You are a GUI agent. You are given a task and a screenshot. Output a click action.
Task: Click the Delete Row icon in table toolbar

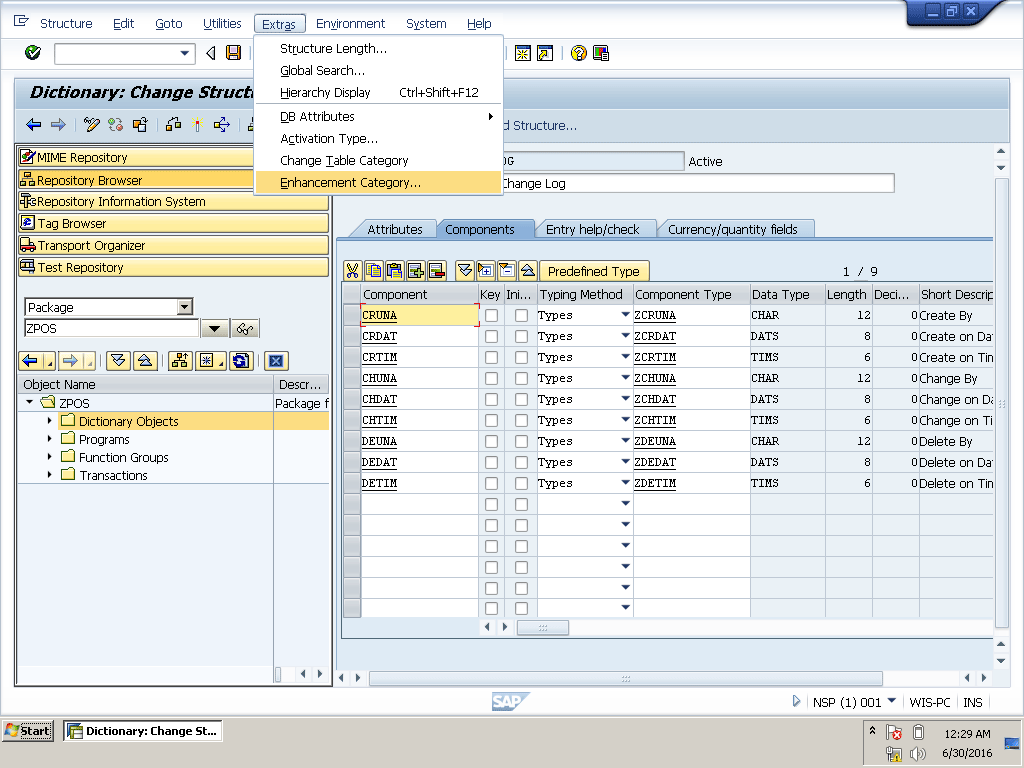436,270
